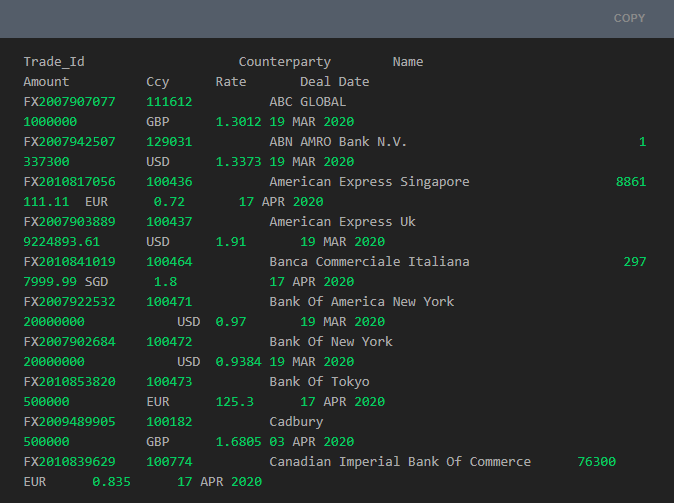
Task: Select the rate value 1.6805
Action: (x=238, y=442)
